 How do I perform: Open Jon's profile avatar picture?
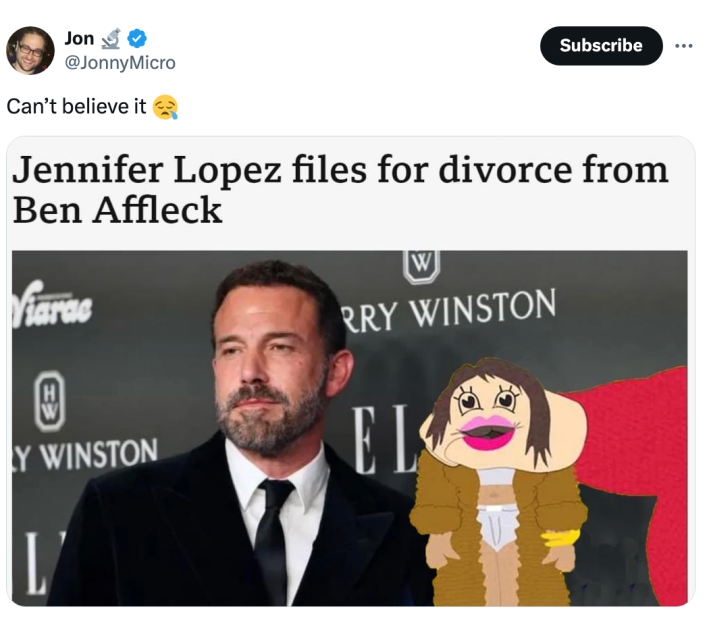[30, 50]
